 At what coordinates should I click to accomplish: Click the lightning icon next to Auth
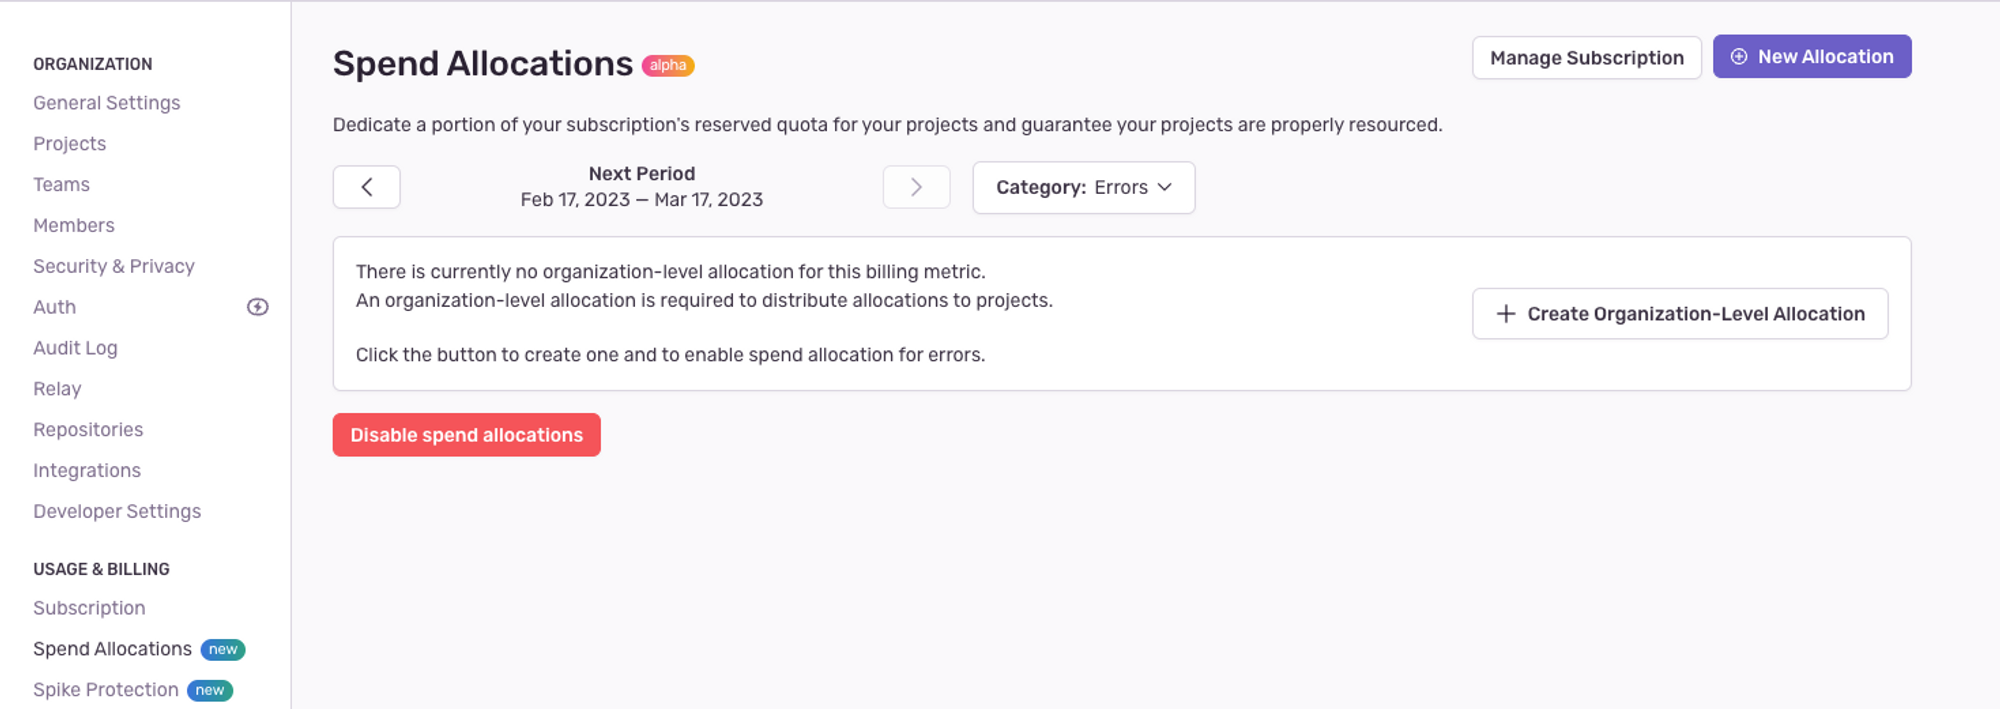257,307
